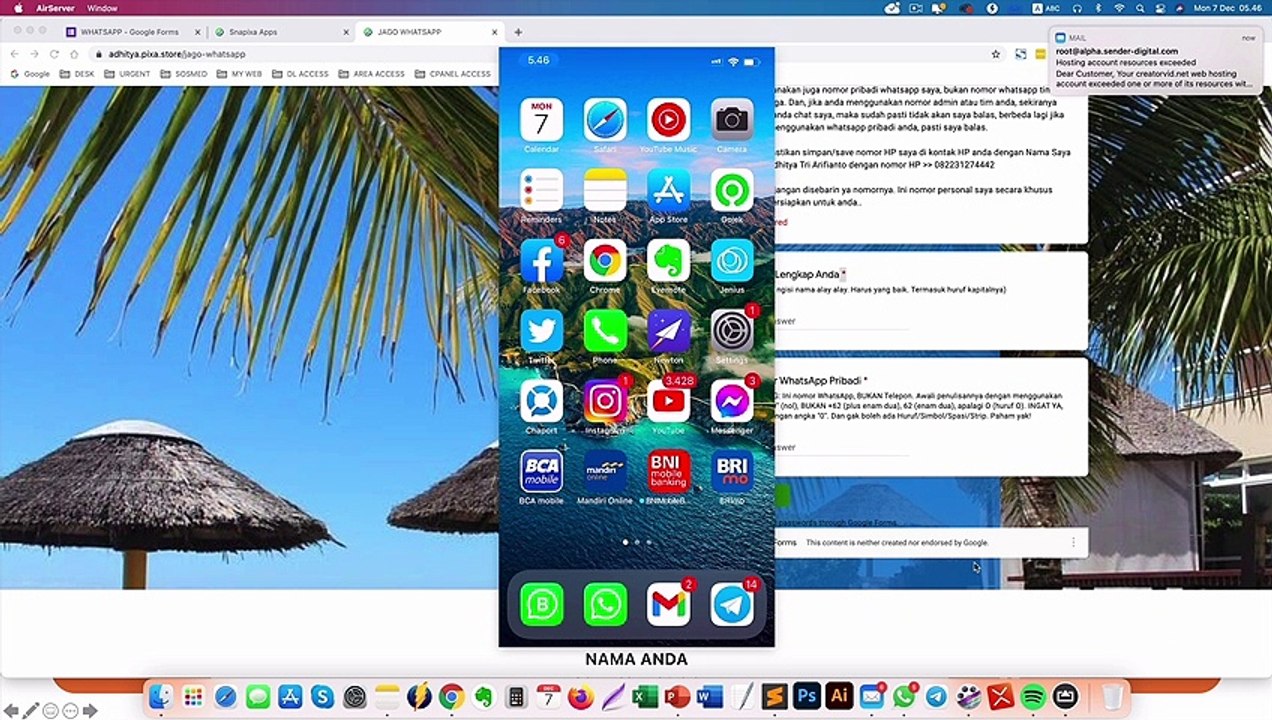Open Spotify from the Mac dock

click(x=1033, y=697)
